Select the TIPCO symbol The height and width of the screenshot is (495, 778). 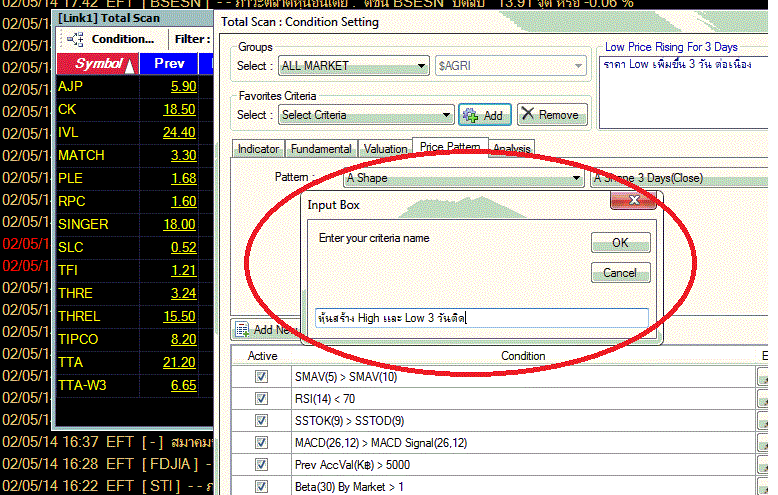pos(78,339)
